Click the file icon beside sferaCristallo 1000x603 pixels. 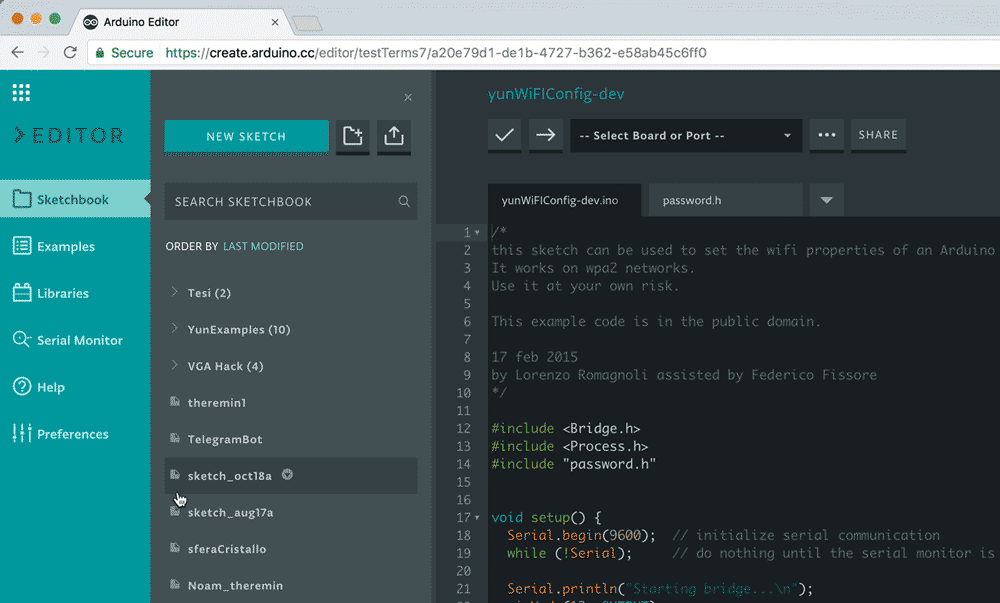tap(175, 548)
